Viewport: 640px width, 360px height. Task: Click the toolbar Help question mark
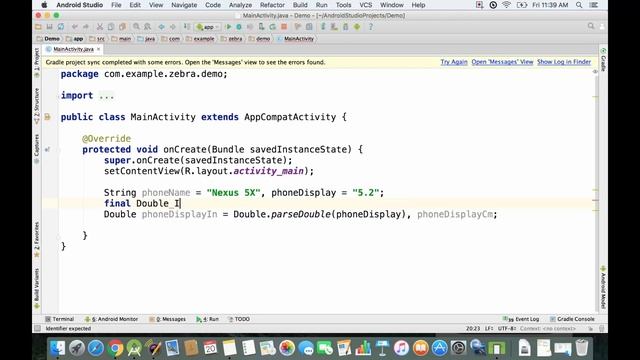(x=371, y=27)
